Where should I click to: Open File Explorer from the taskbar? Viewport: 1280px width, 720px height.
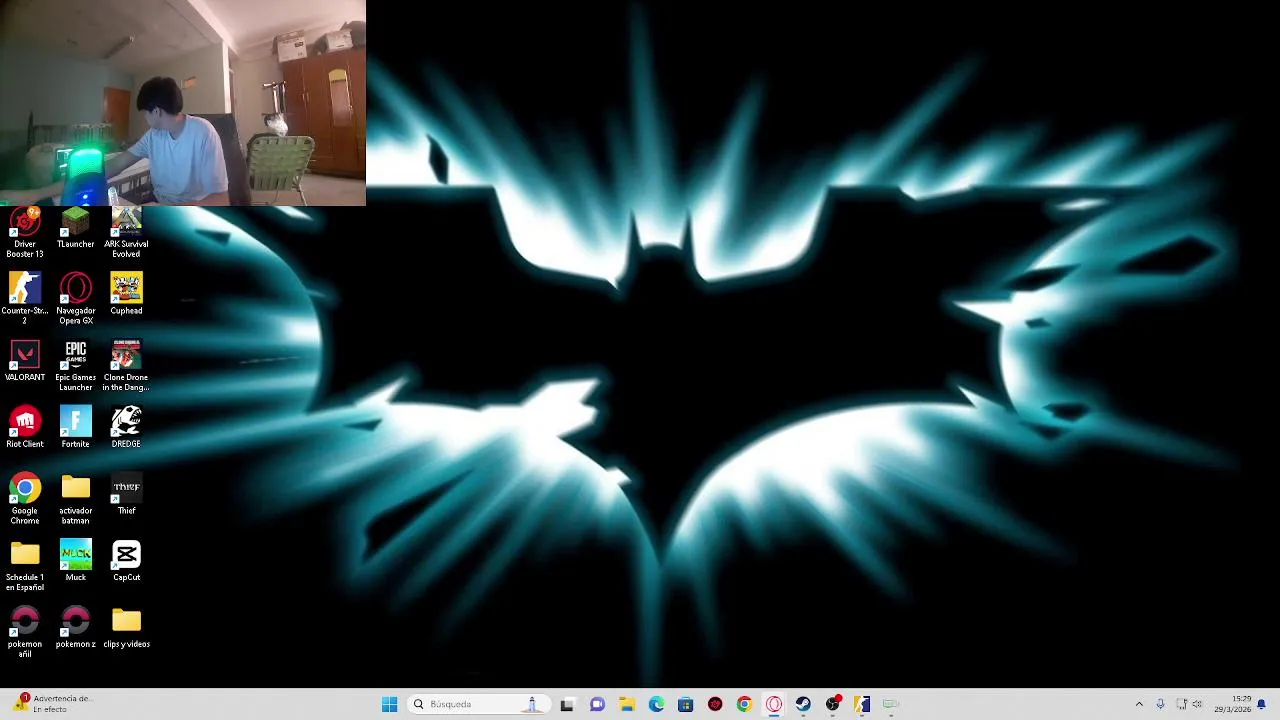(x=626, y=704)
